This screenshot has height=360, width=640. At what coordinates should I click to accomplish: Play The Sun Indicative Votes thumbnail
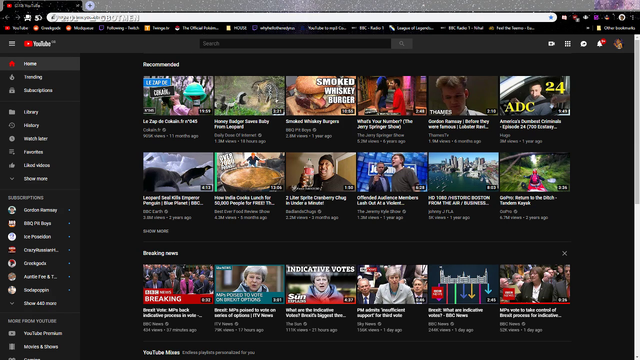coord(321,284)
